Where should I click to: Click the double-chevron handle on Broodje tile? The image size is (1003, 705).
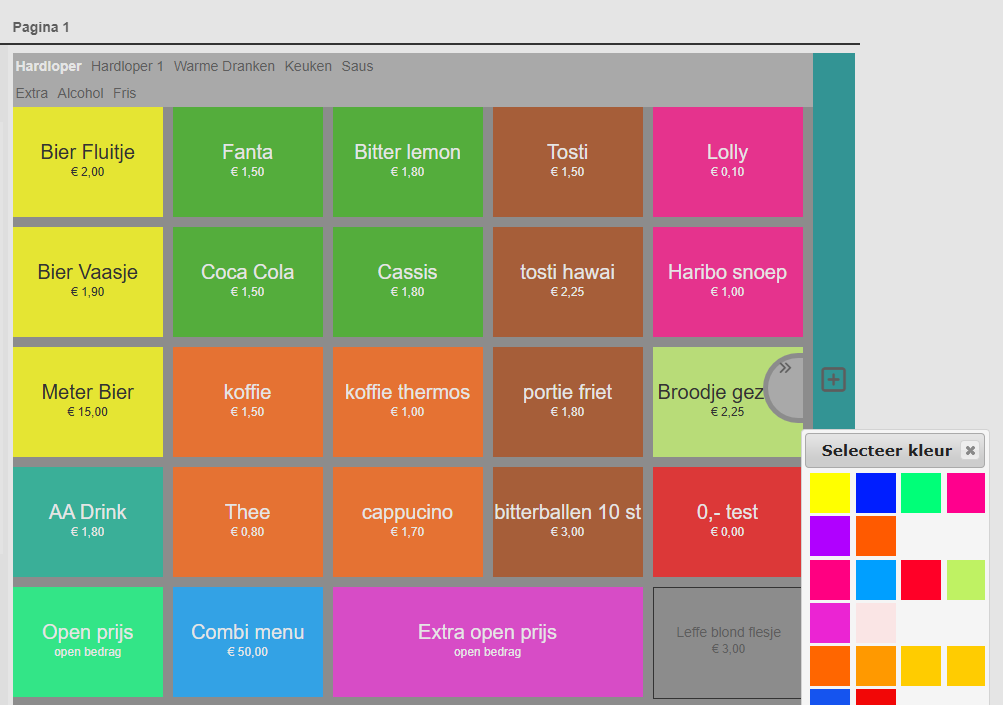pyautogui.click(x=786, y=368)
